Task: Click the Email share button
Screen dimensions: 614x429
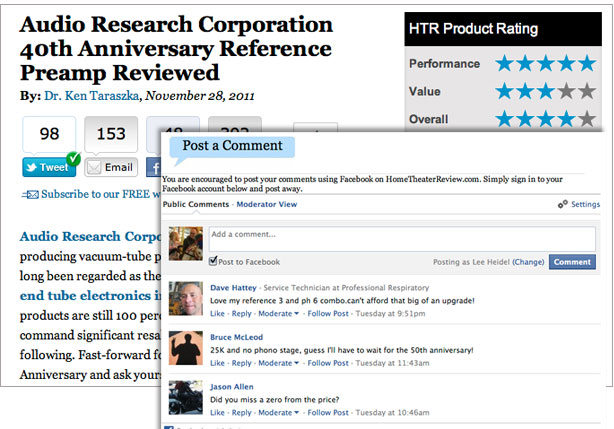Action: [x=111, y=168]
